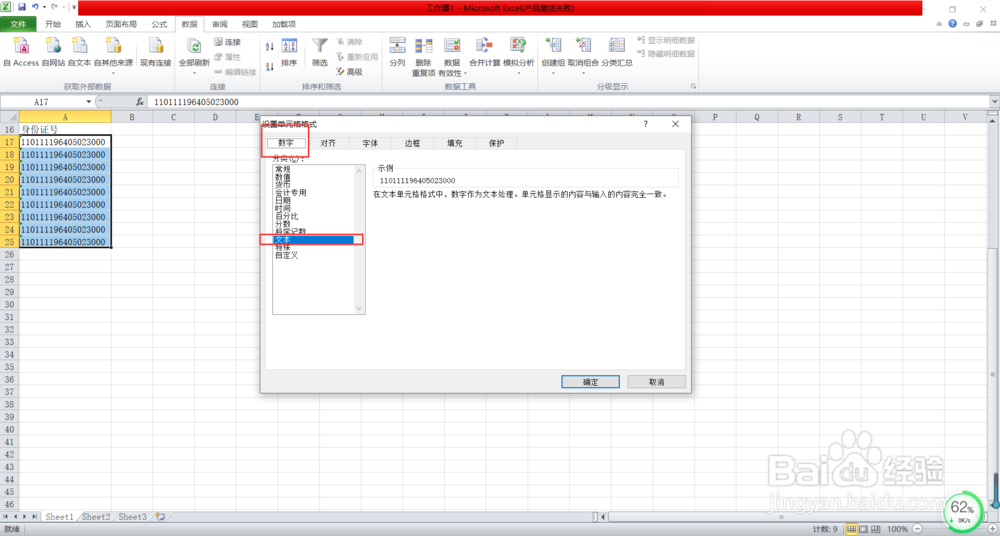Select the 对齐 tab in the dialog
This screenshot has width=1000, height=536.
click(x=328, y=144)
